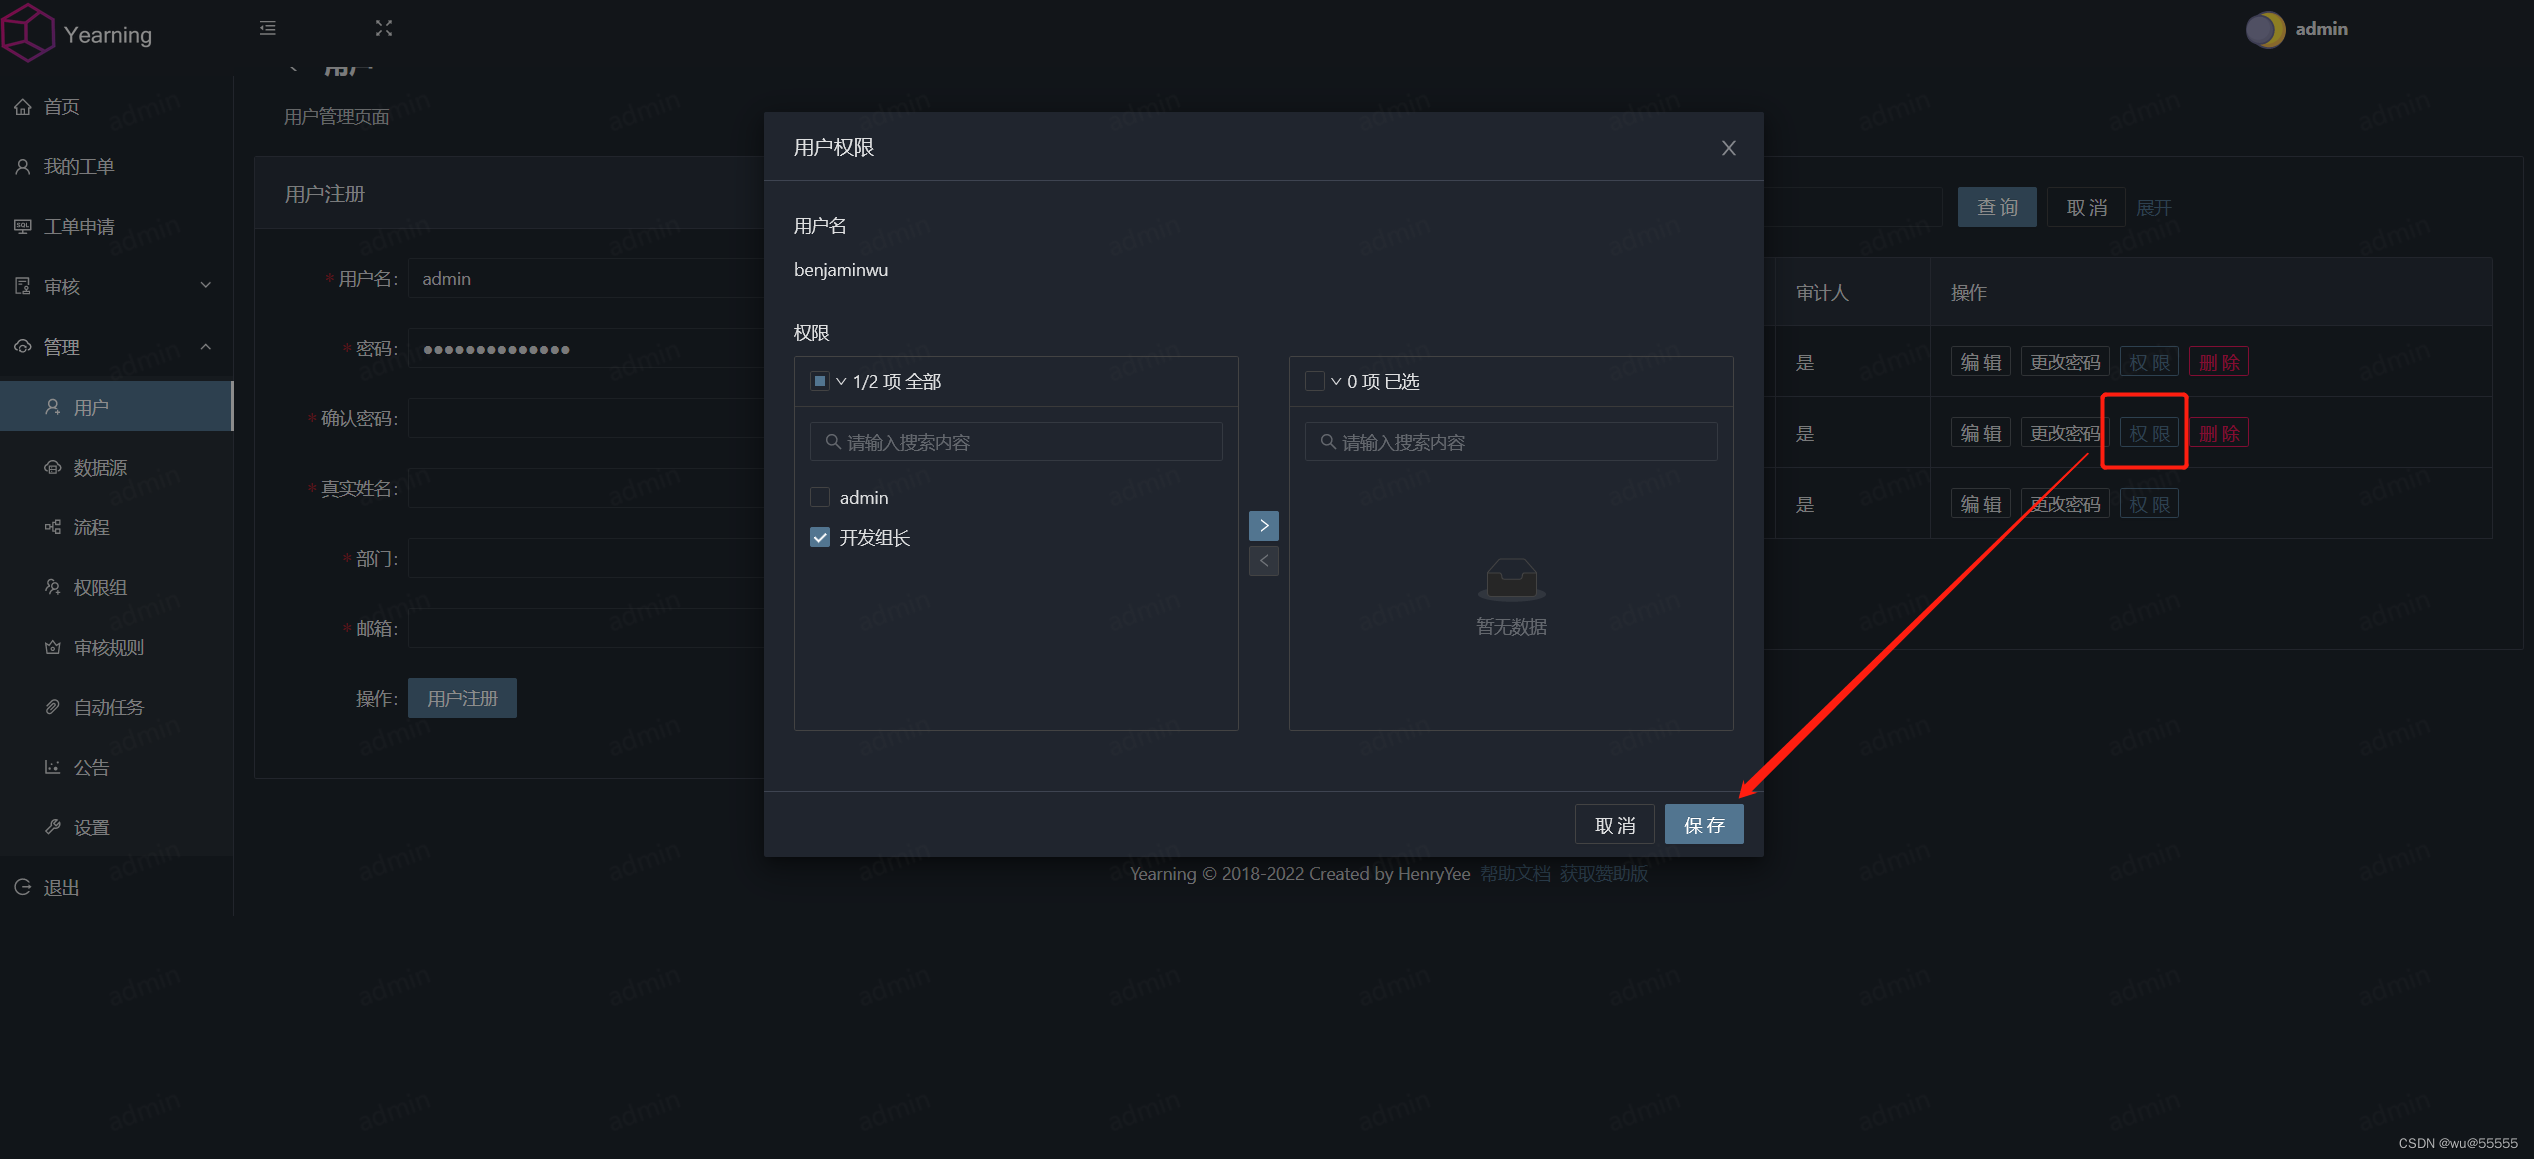The width and height of the screenshot is (2534, 1159).
Task: Click search icon in left permission list
Action: coord(832,441)
